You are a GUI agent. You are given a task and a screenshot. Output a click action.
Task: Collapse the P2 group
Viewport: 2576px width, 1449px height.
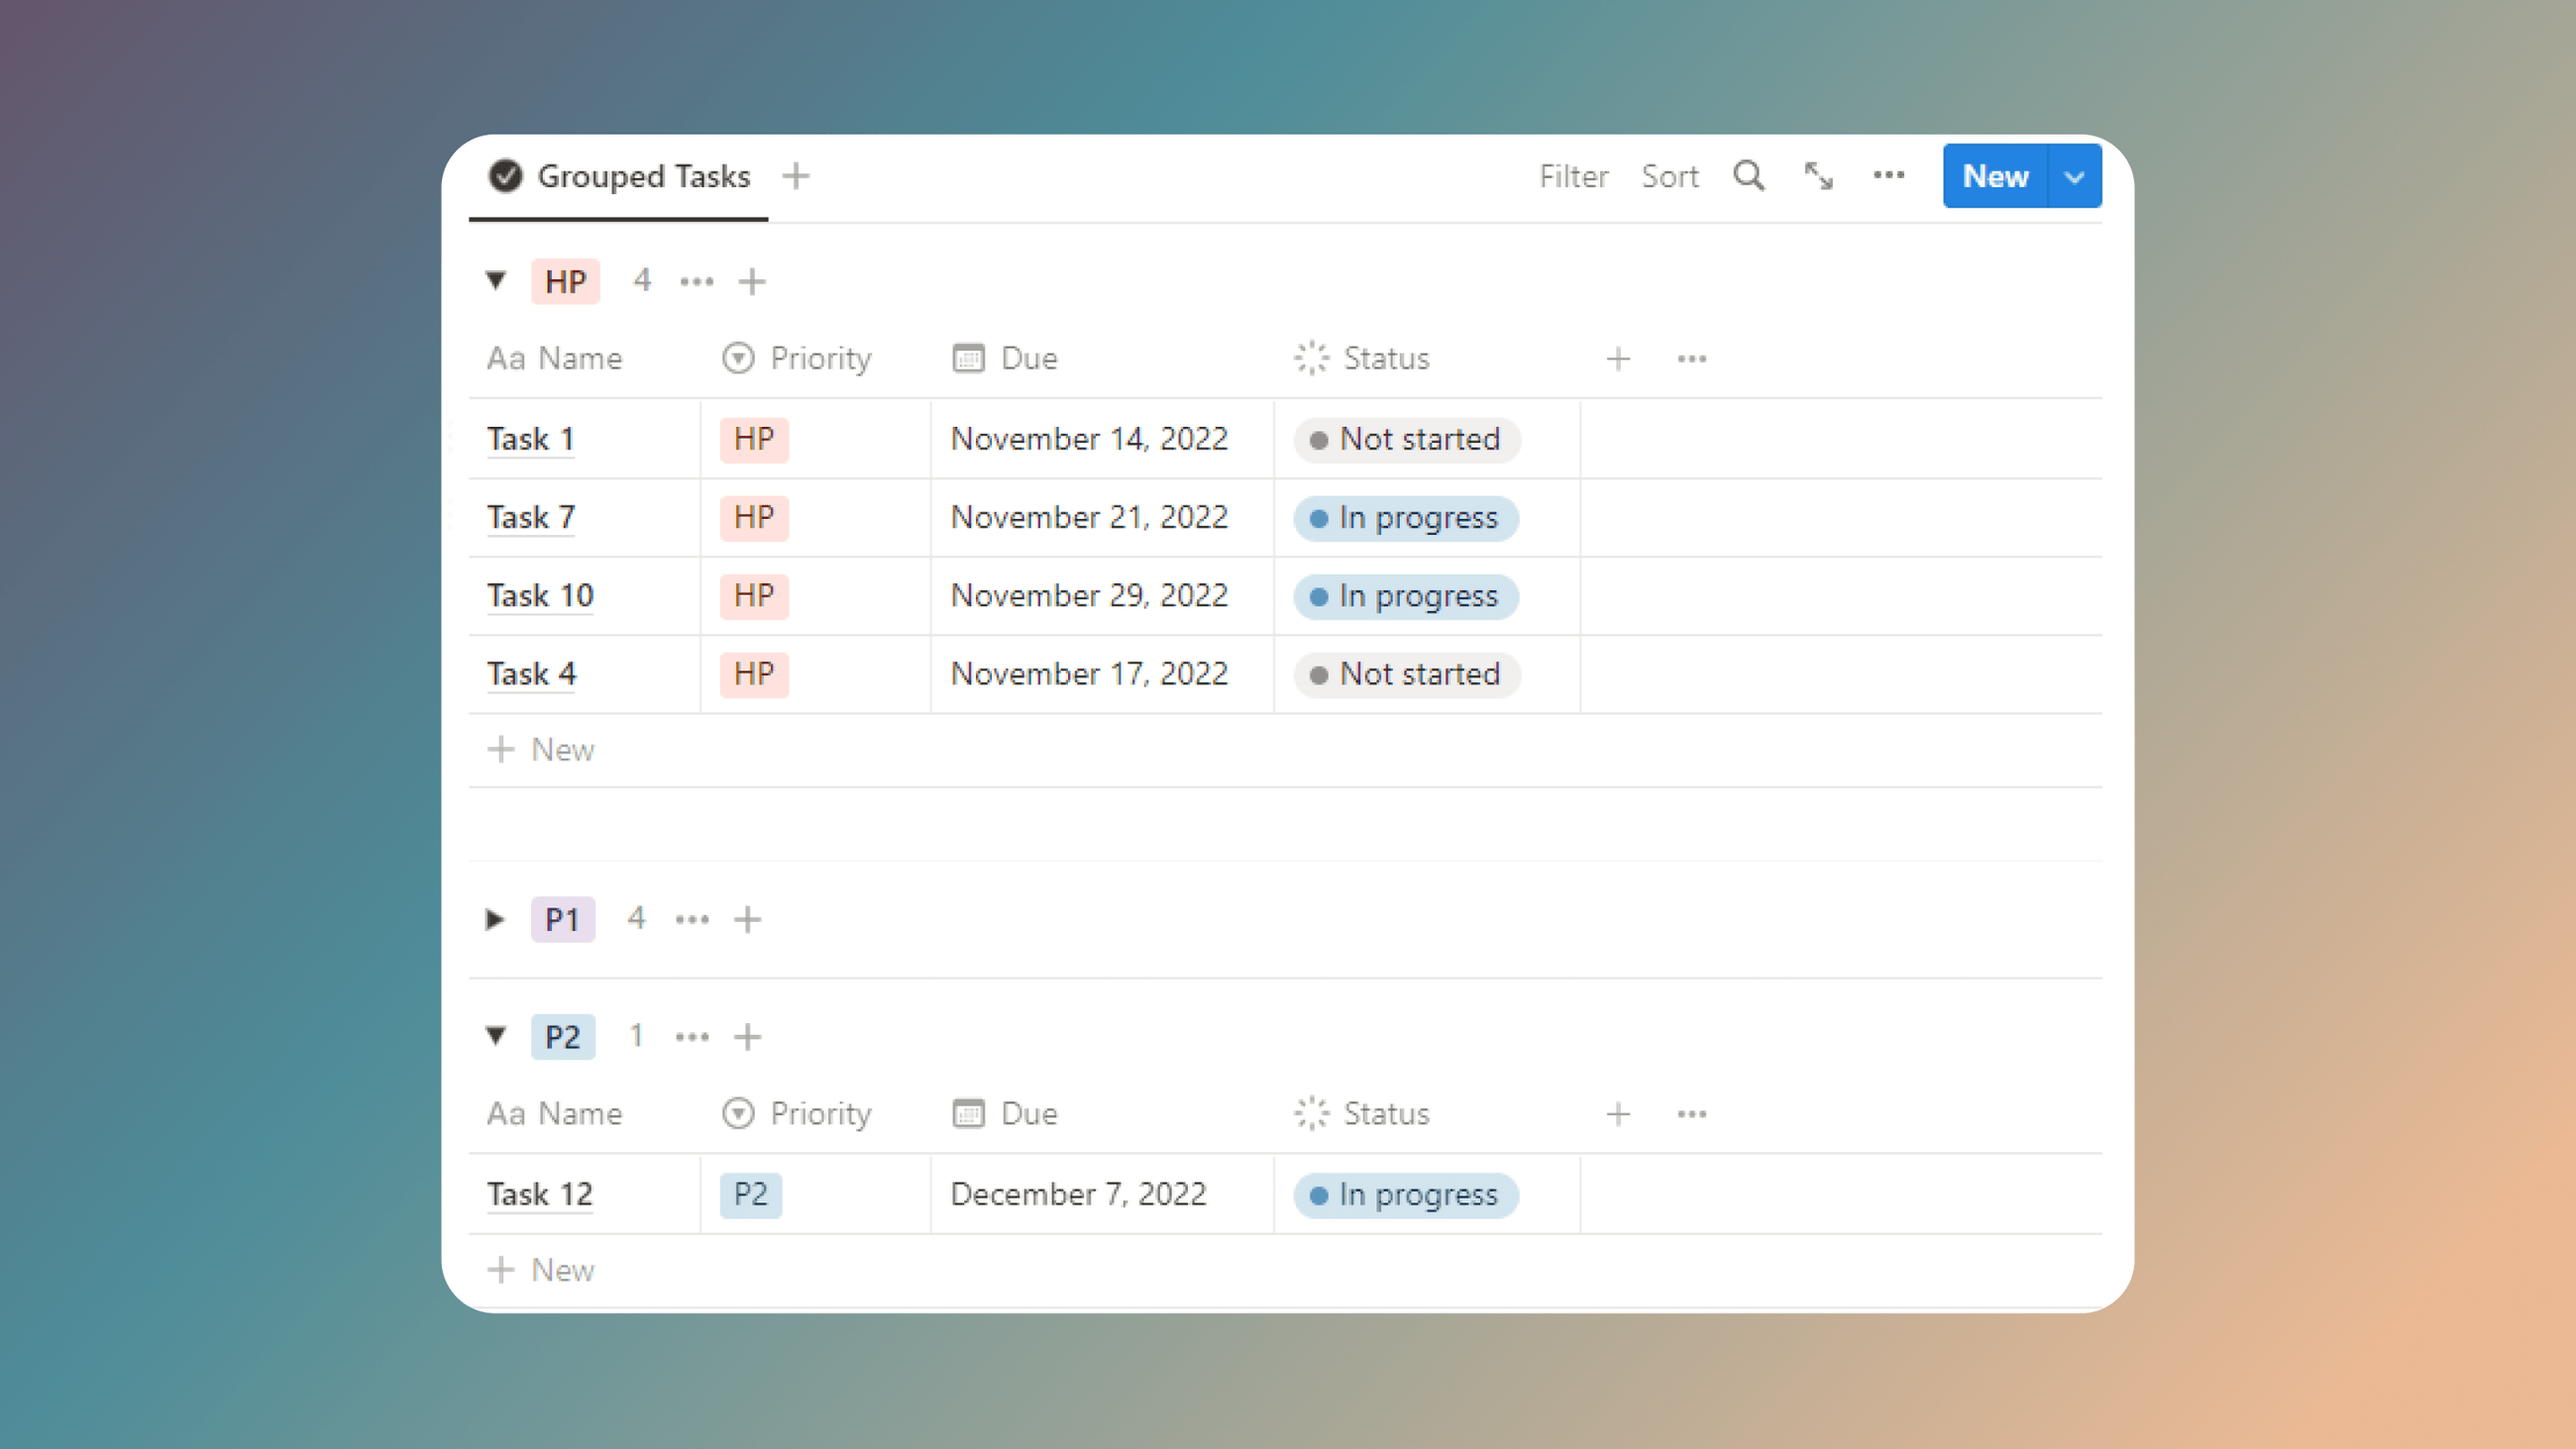(x=497, y=1037)
